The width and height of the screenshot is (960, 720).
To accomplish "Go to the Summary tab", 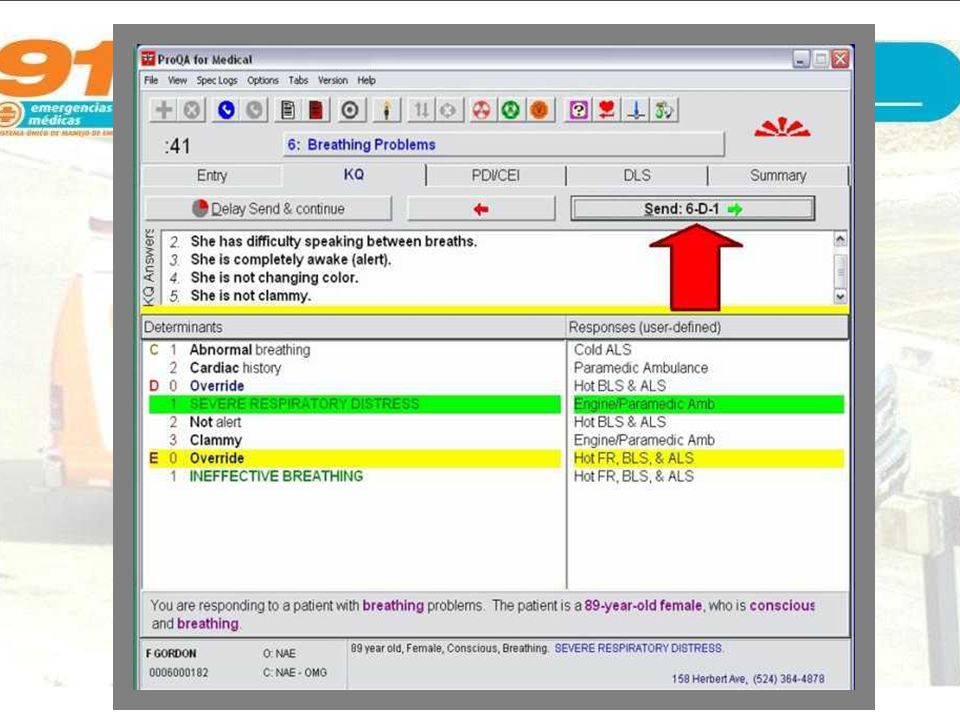I will (778, 176).
